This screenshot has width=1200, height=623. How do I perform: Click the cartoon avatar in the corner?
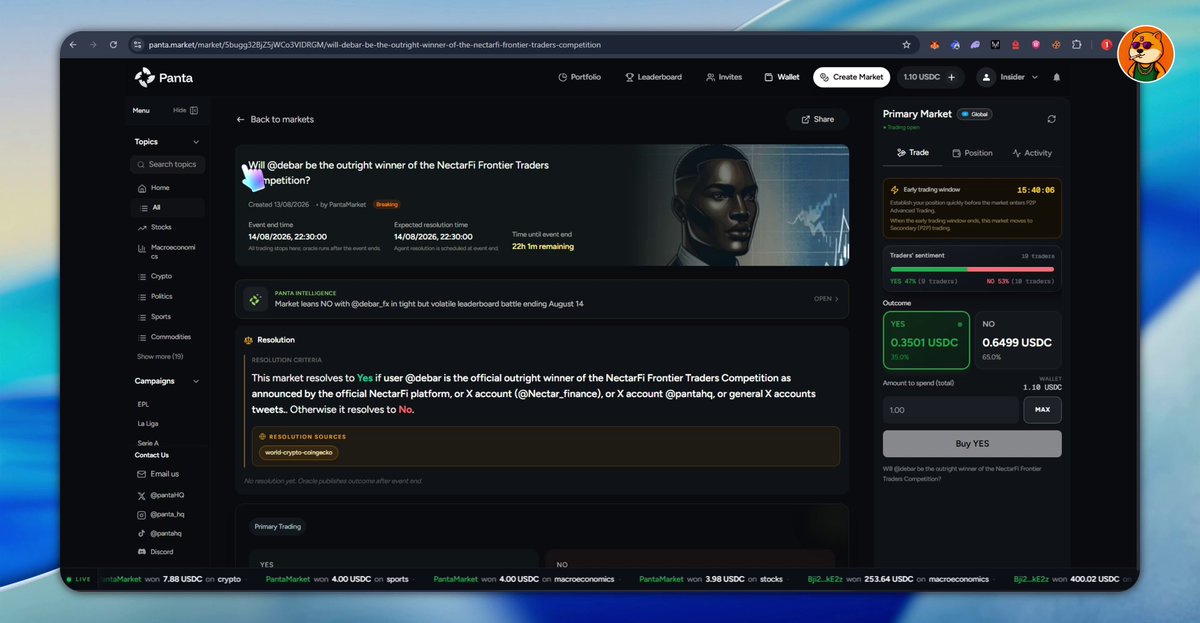coord(1145,55)
